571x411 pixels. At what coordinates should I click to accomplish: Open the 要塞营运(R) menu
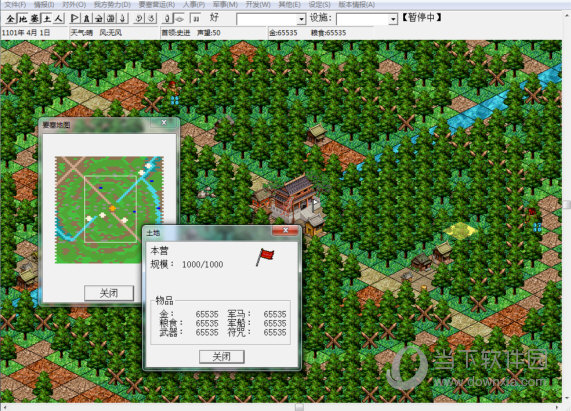point(157,5)
